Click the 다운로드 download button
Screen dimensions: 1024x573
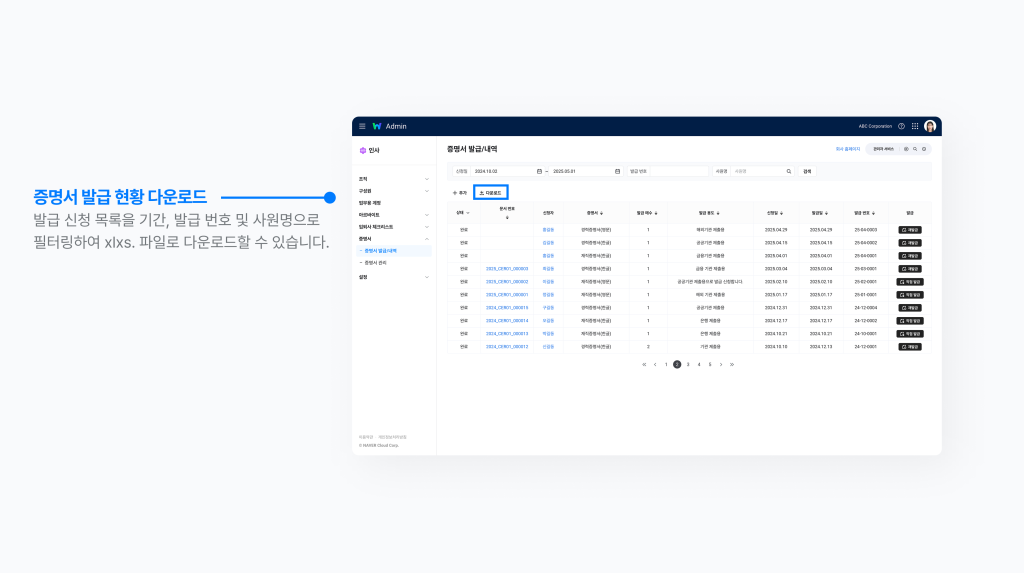[490, 193]
